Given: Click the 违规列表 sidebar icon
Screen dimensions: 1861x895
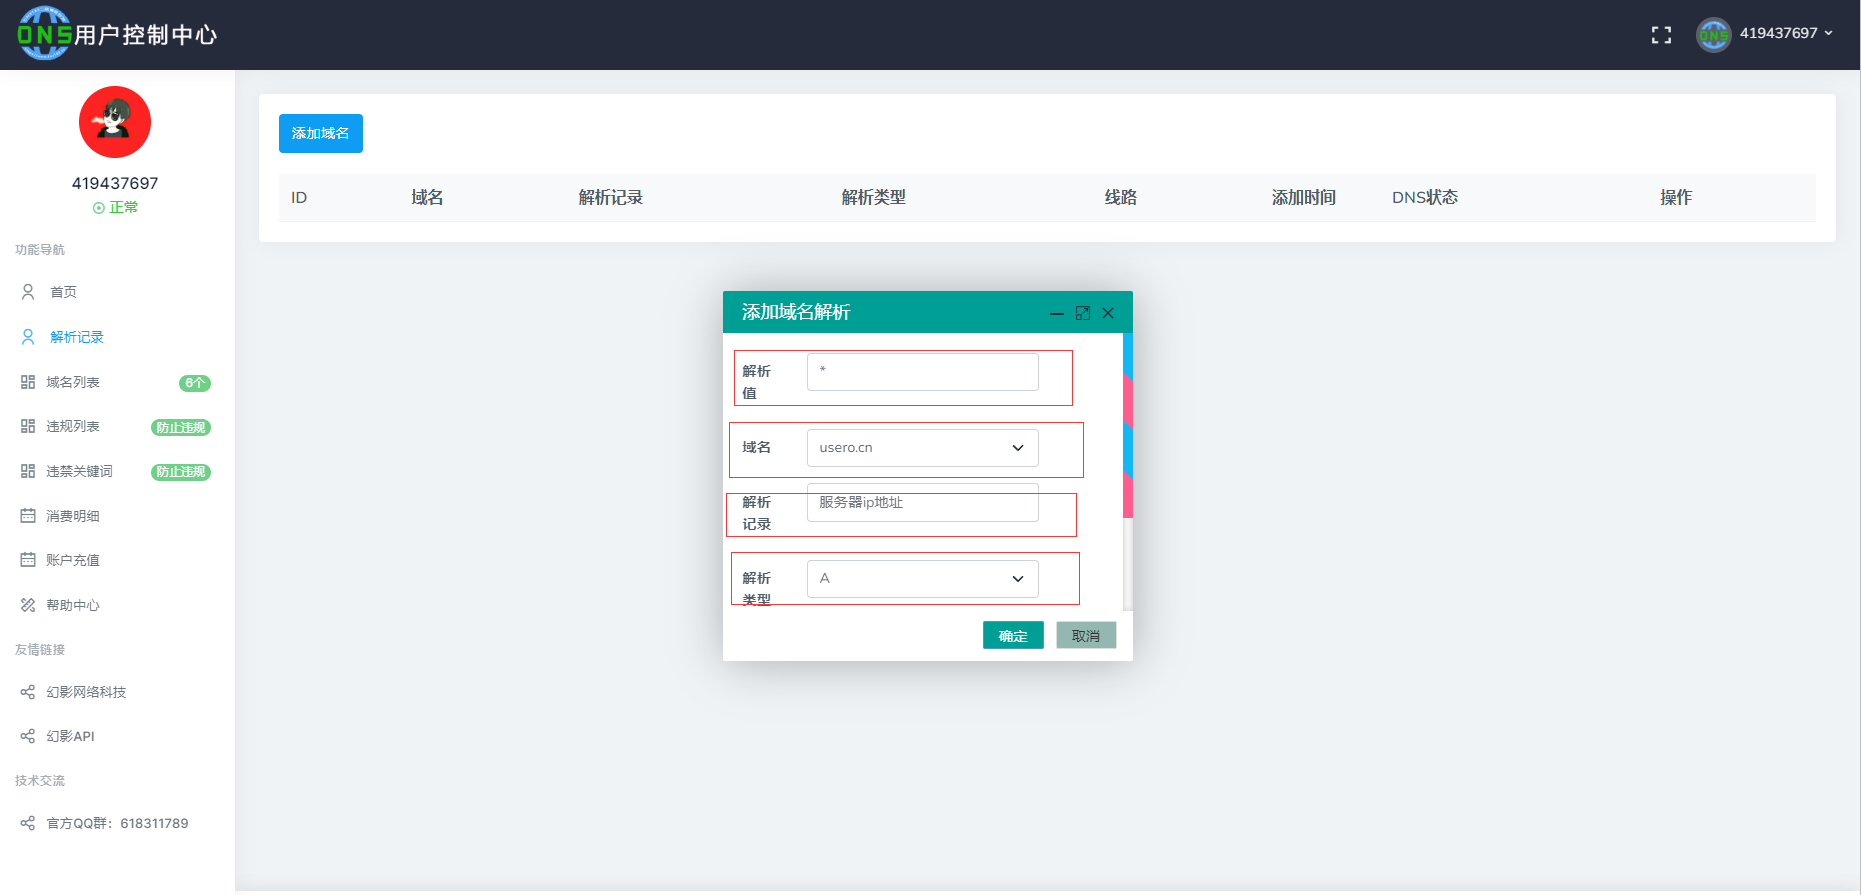Looking at the screenshot, I should coord(28,426).
